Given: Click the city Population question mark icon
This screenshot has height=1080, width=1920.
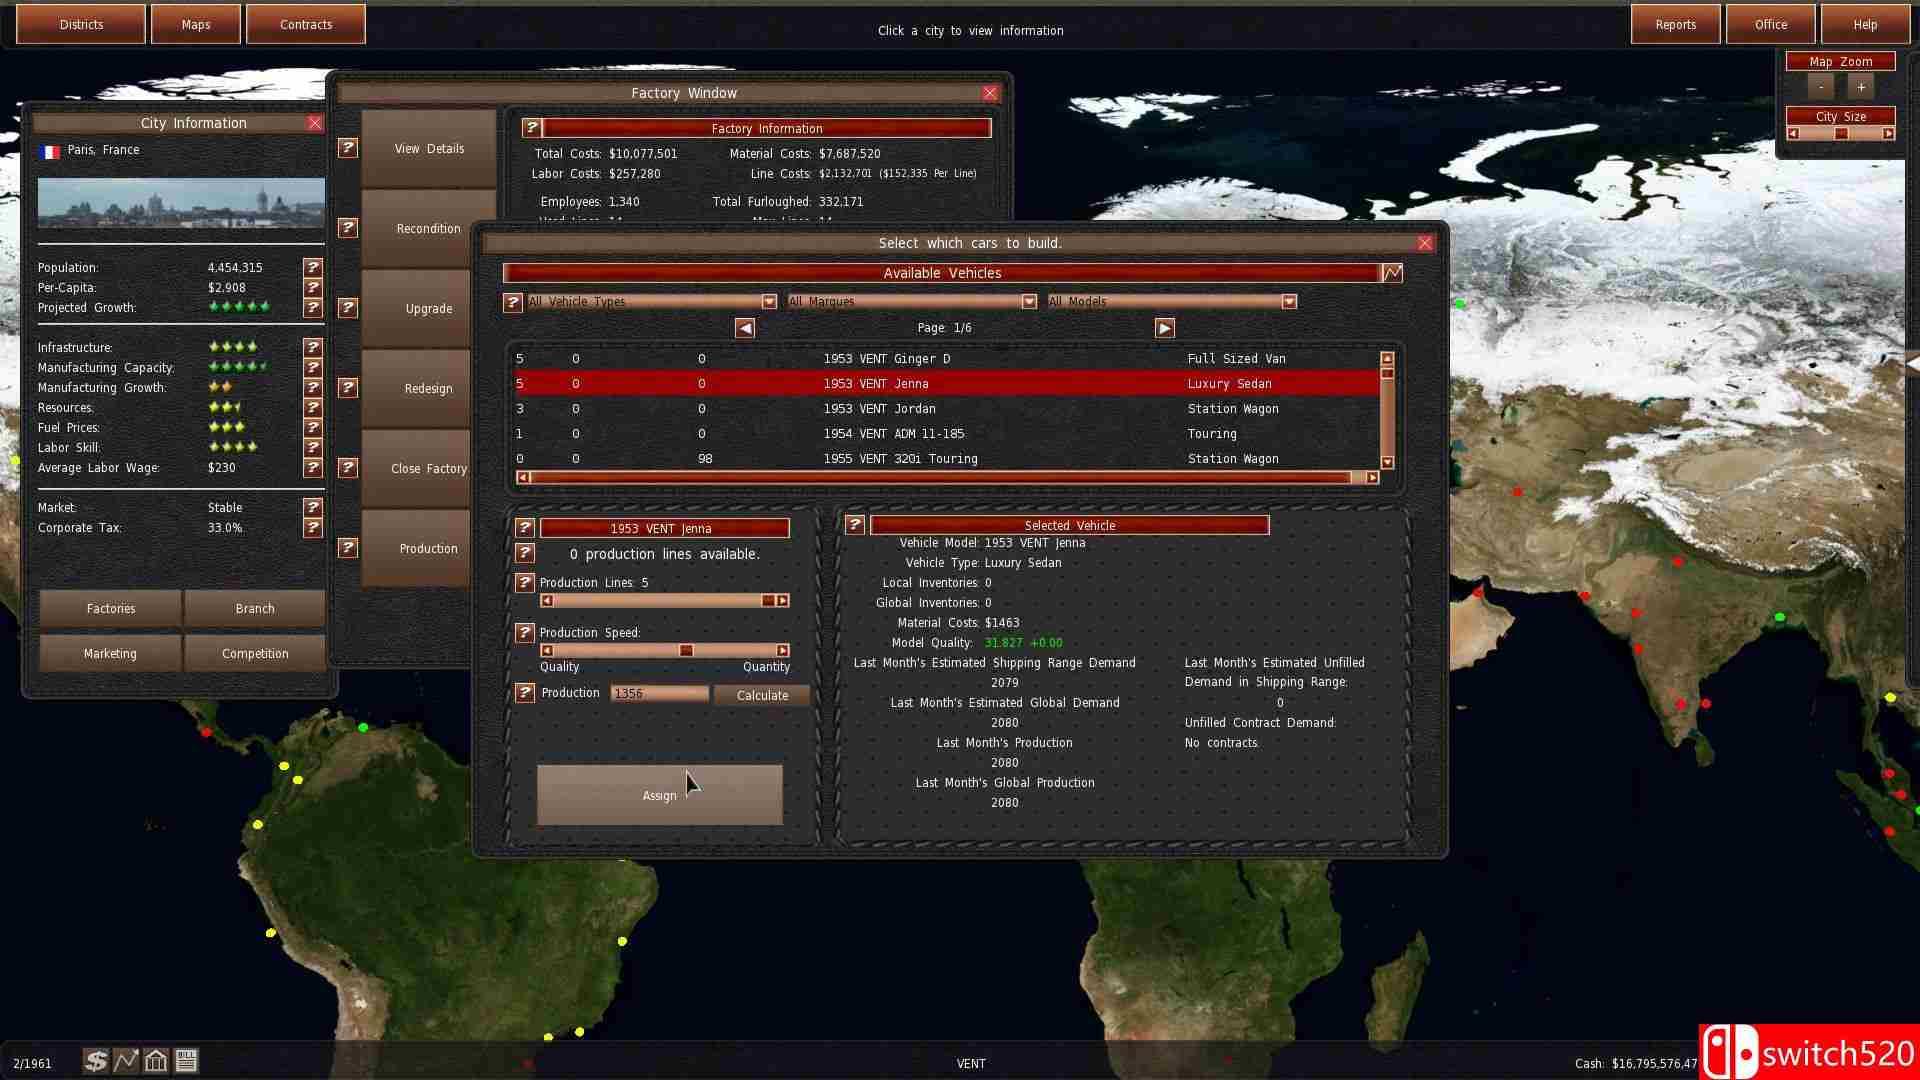Looking at the screenshot, I should coord(313,266).
